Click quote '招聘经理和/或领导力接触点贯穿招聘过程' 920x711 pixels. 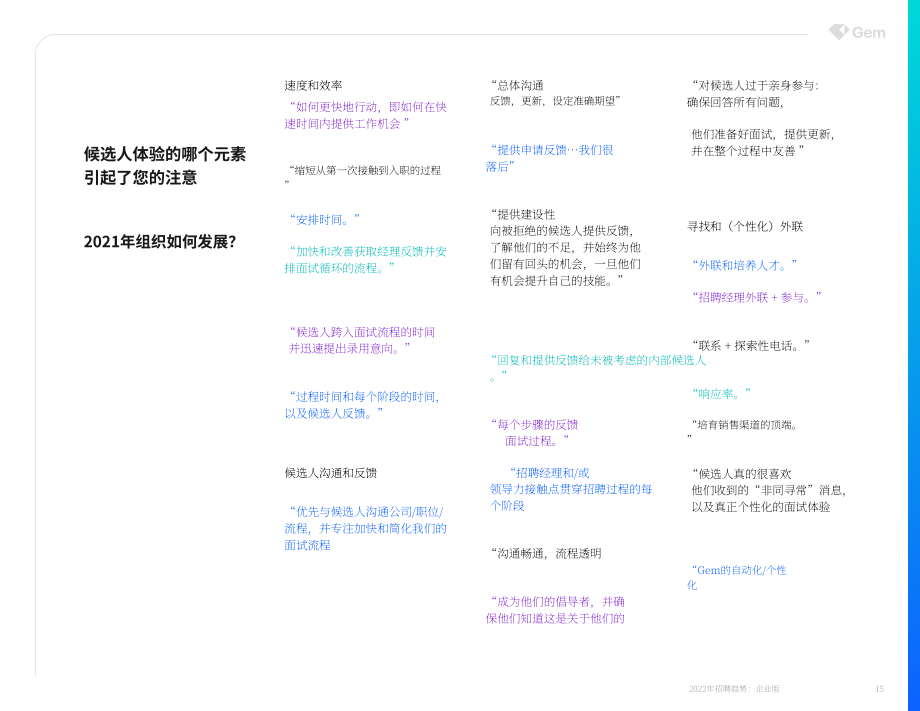click(x=570, y=489)
